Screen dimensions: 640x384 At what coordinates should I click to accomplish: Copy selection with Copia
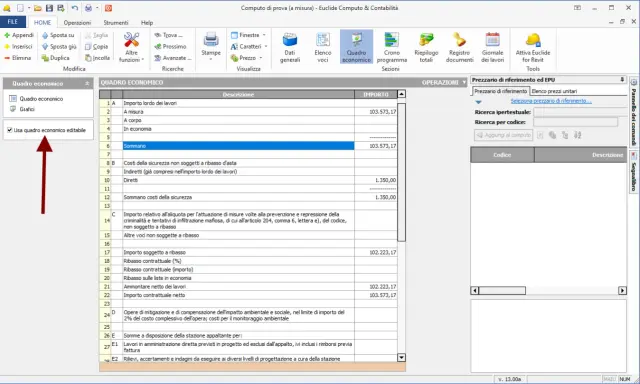click(97, 47)
